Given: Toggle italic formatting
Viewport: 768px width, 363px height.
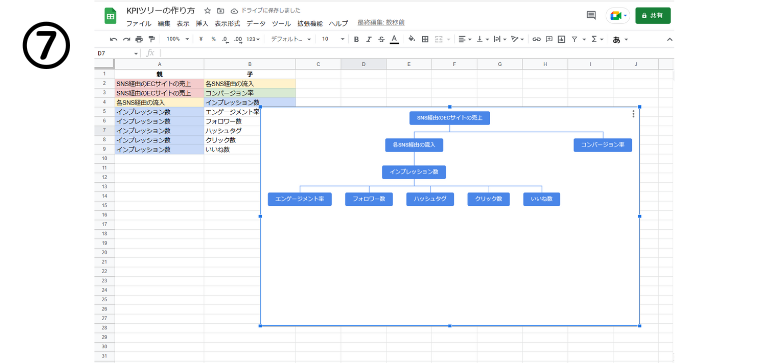Looking at the screenshot, I should click(x=369, y=39).
